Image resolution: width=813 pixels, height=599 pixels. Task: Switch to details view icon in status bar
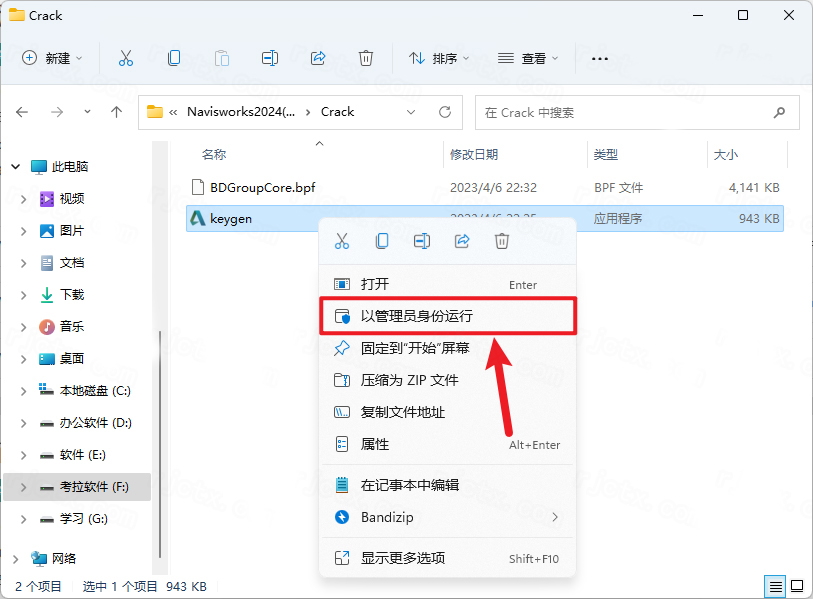(x=776, y=587)
